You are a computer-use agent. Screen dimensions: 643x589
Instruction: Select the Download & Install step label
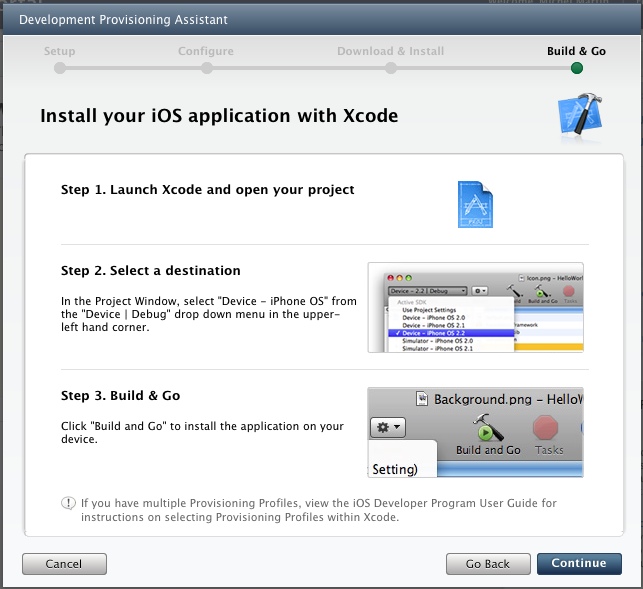(390, 51)
